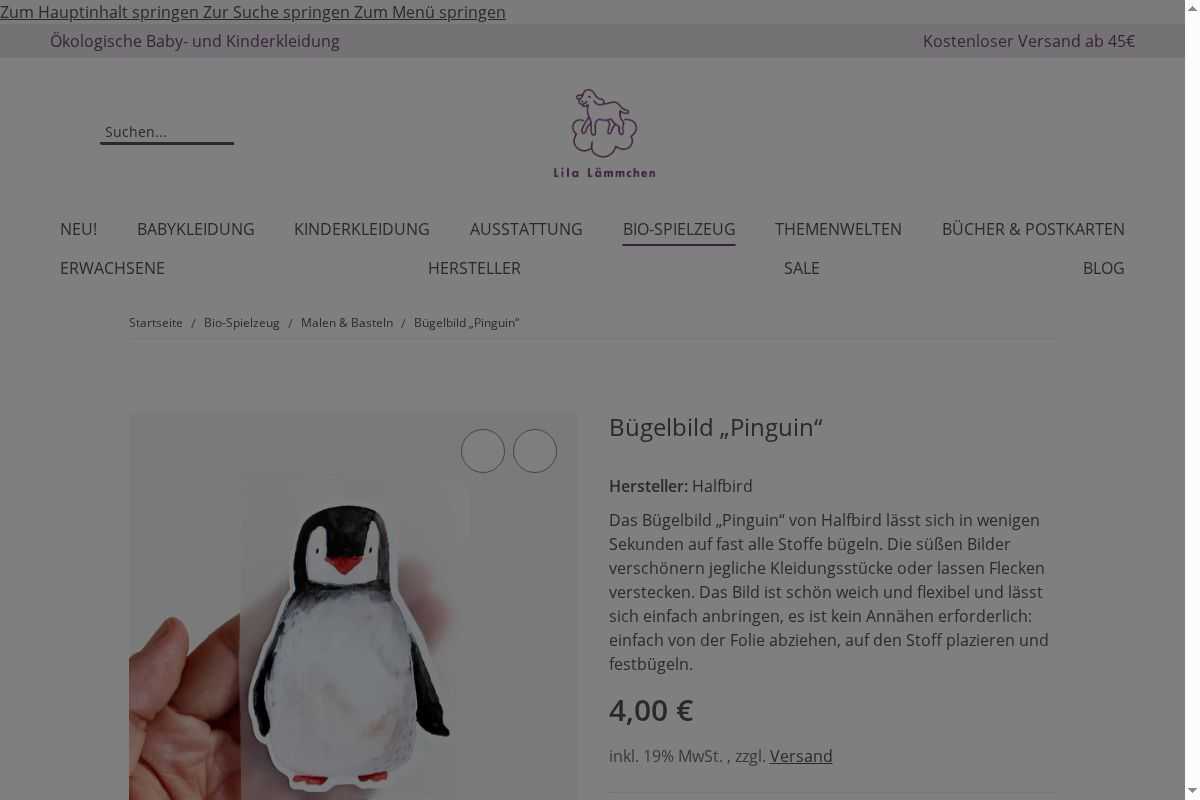The height and width of the screenshot is (800, 1200).
Task: Go to Bücher & Postkarten
Action: pyautogui.click(x=1033, y=229)
